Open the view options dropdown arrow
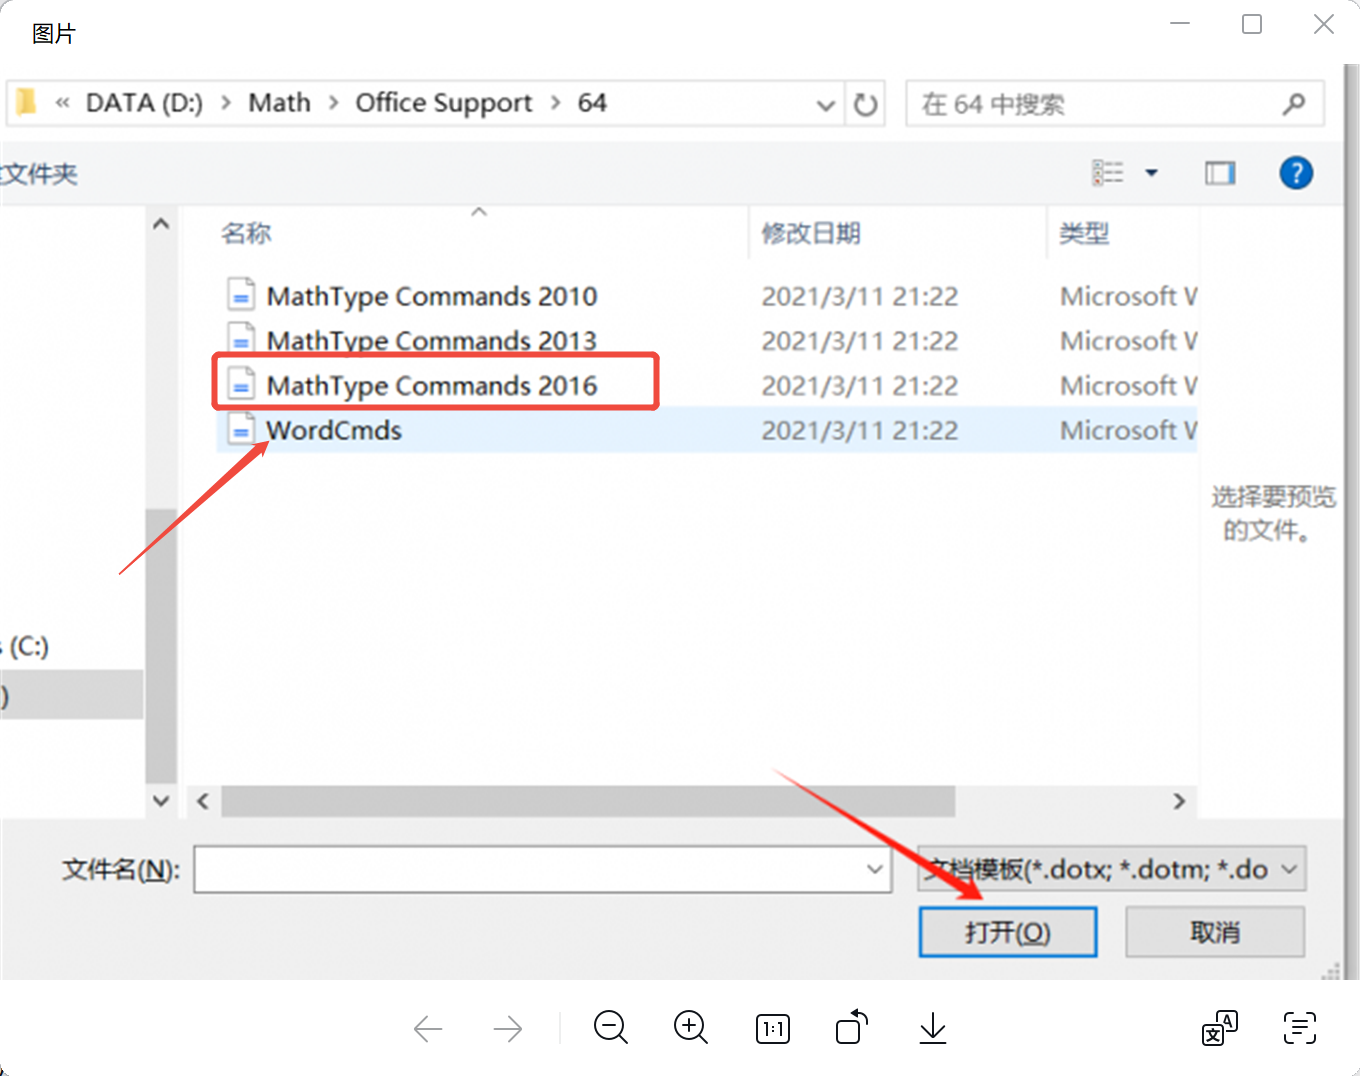 tap(1151, 174)
